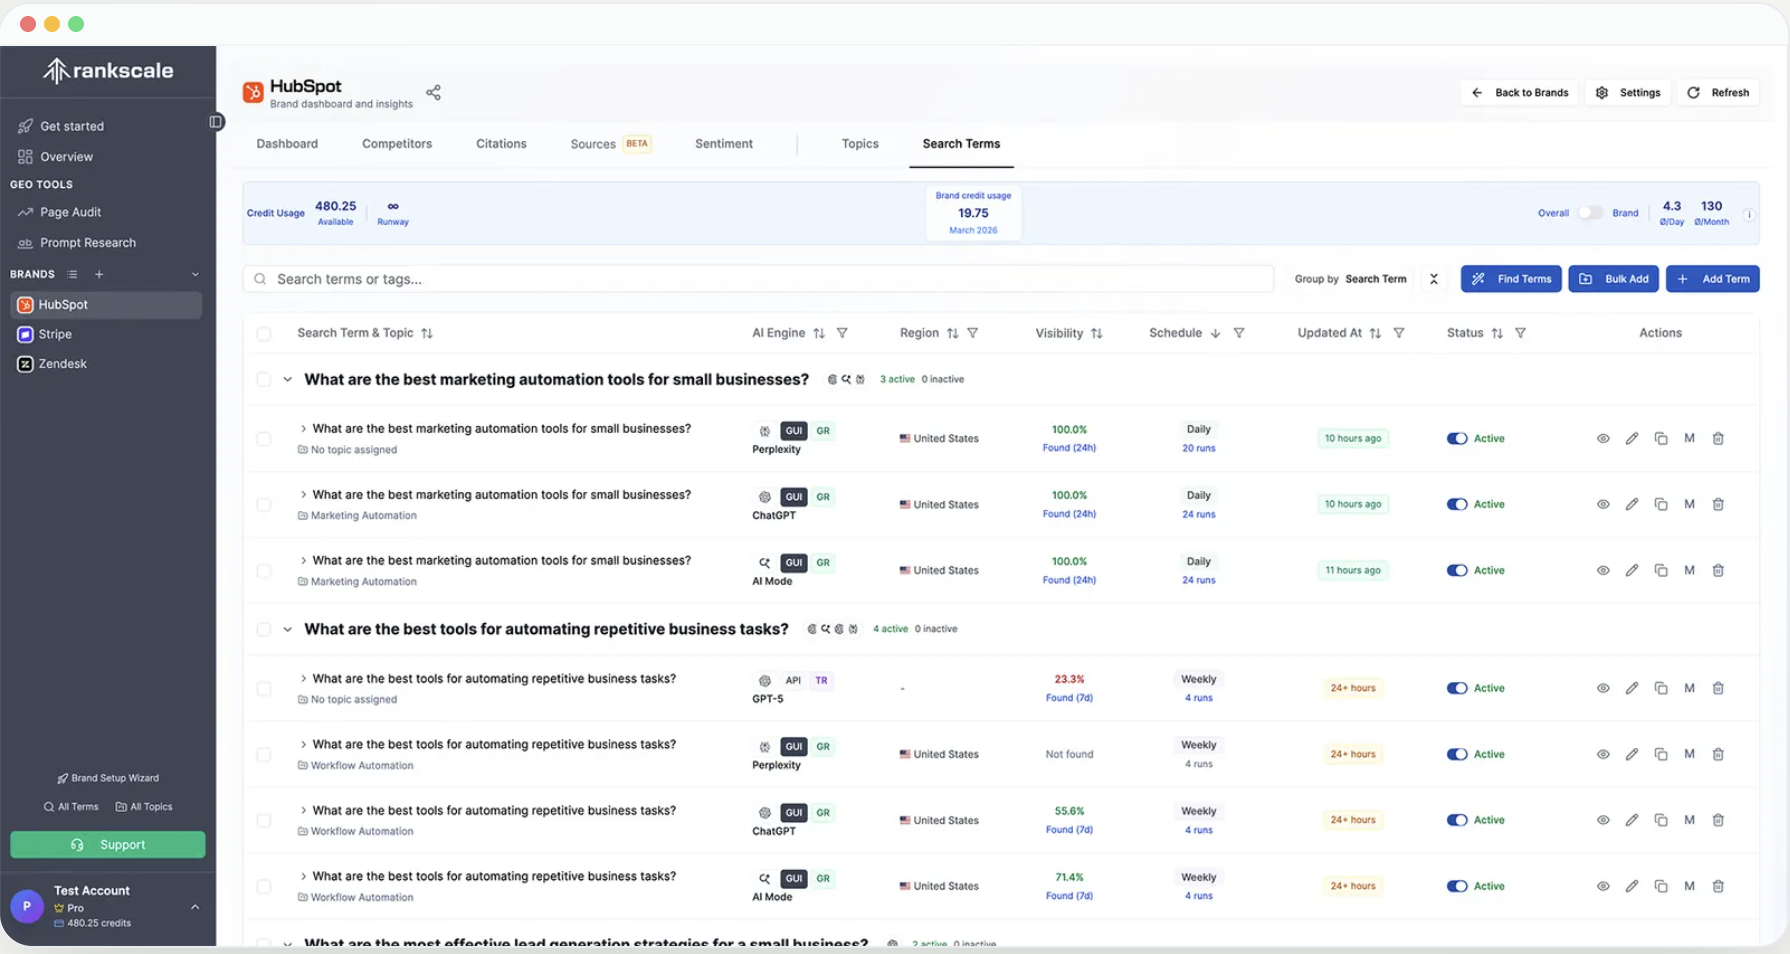Select the marketing automation group checkbox
Image resolution: width=1790 pixels, height=954 pixels.
click(x=264, y=380)
